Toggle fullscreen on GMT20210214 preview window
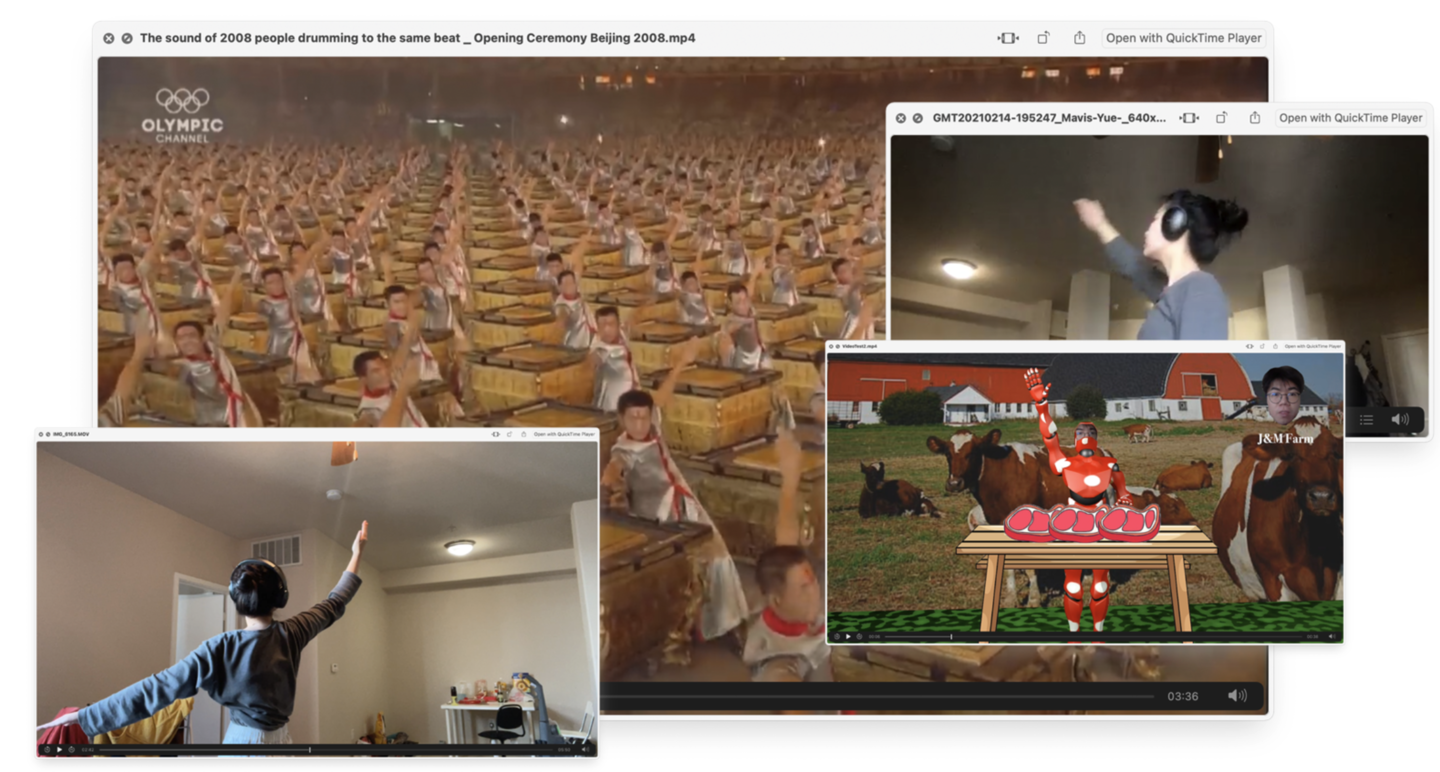1440x772 pixels. 917,118
